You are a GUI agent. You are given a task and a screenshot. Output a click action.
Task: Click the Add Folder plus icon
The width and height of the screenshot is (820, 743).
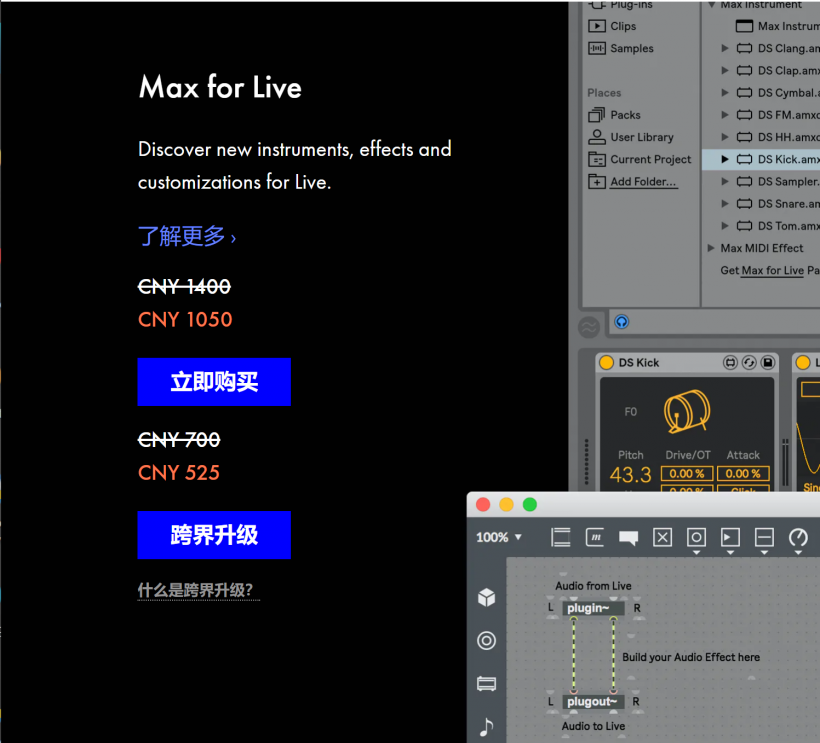(x=597, y=181)
